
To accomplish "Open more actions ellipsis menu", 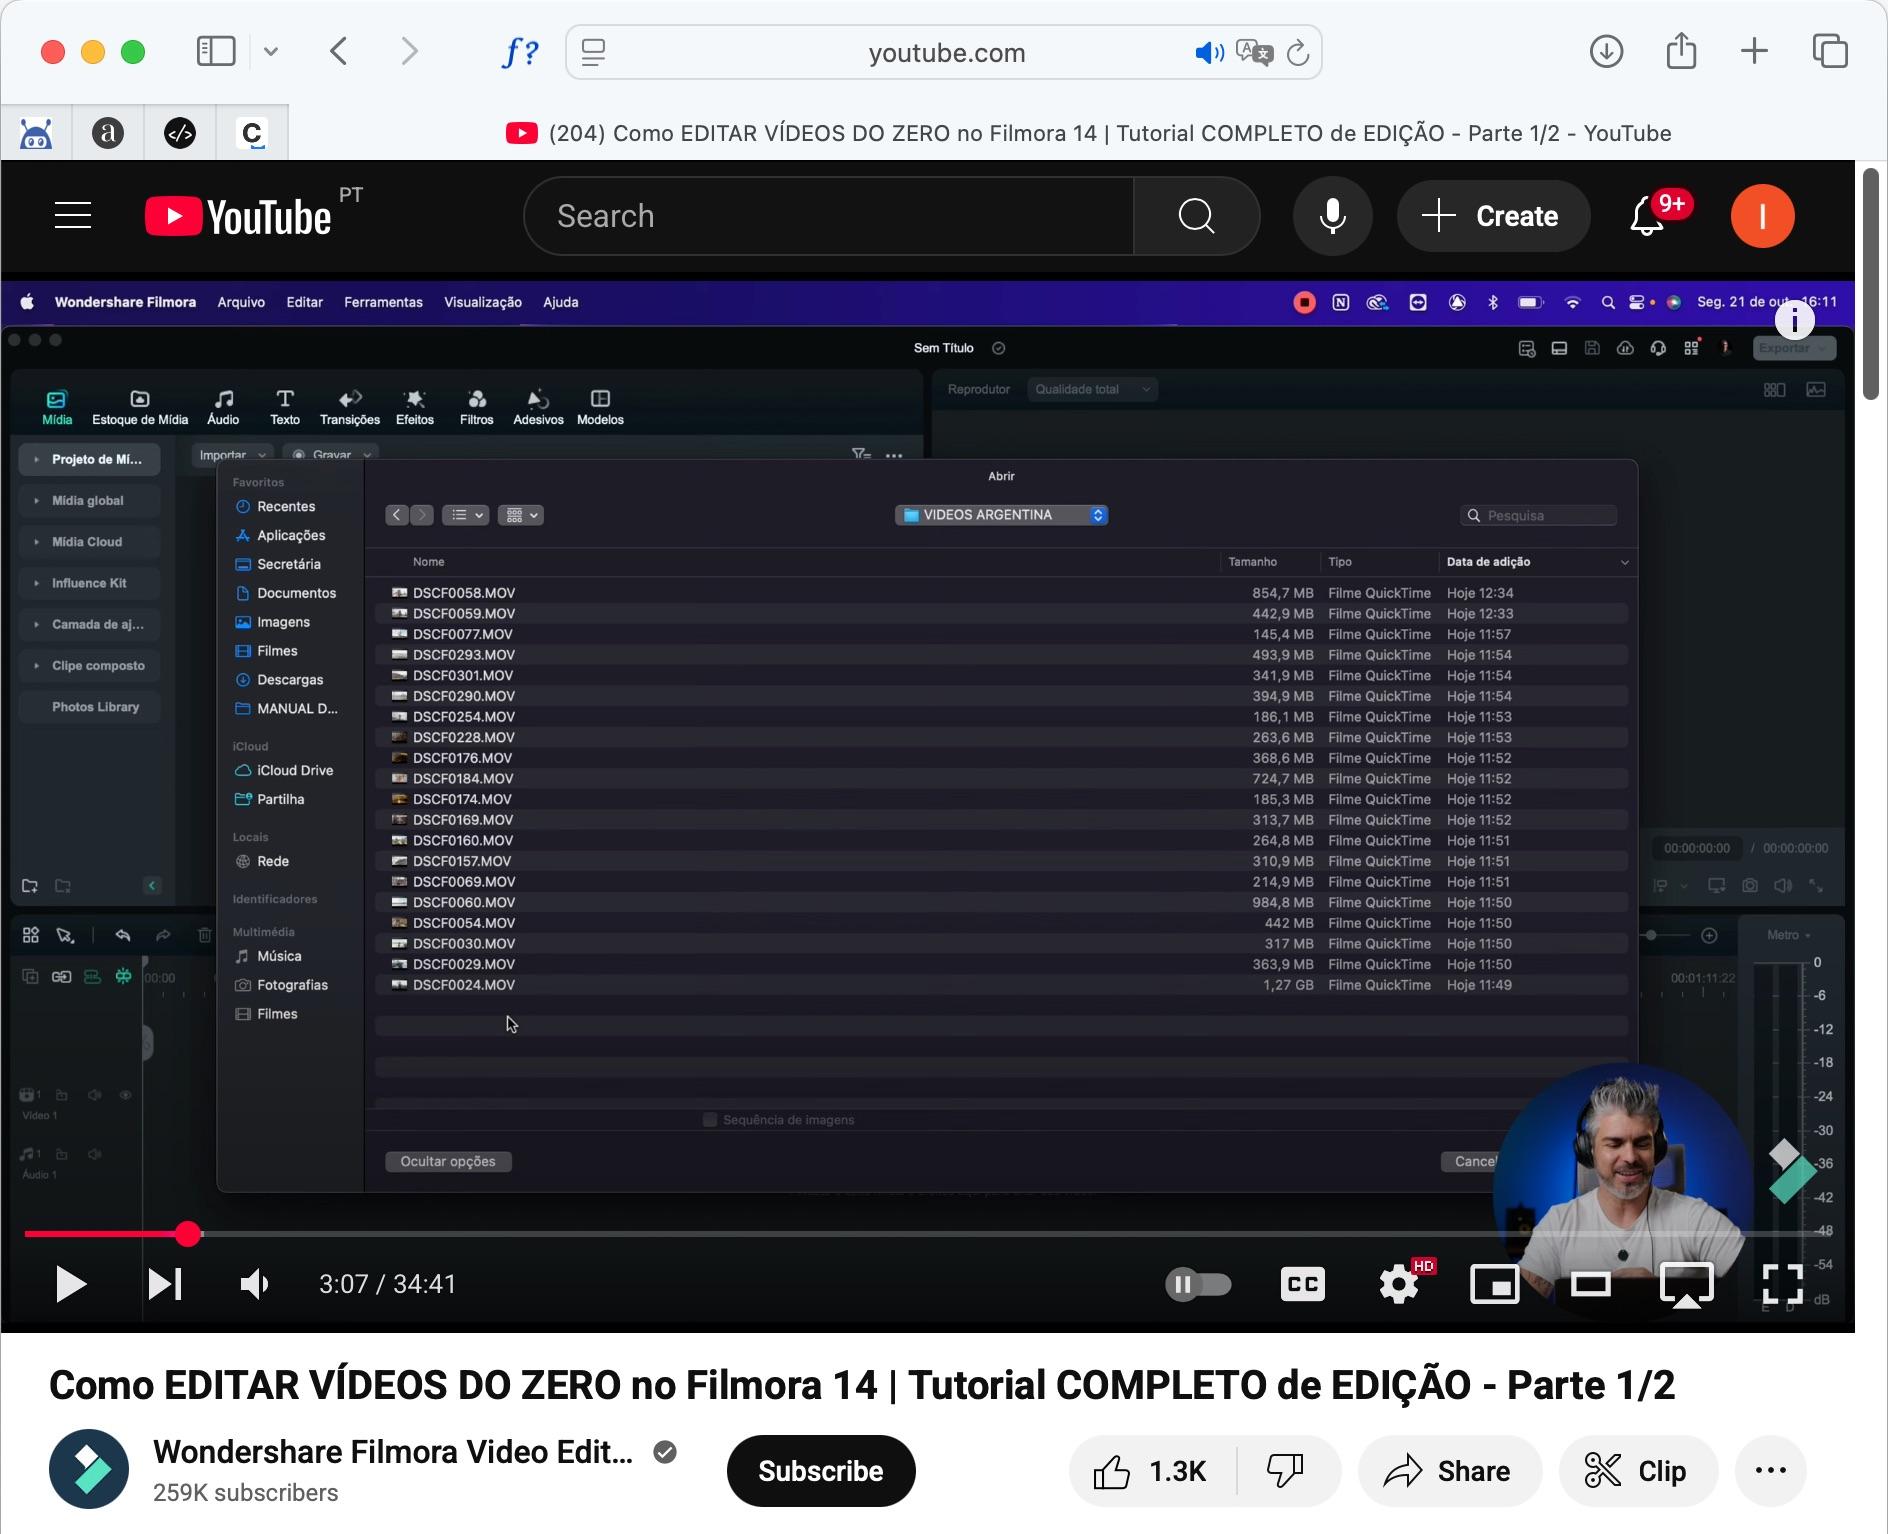I will (1770, 1471).
